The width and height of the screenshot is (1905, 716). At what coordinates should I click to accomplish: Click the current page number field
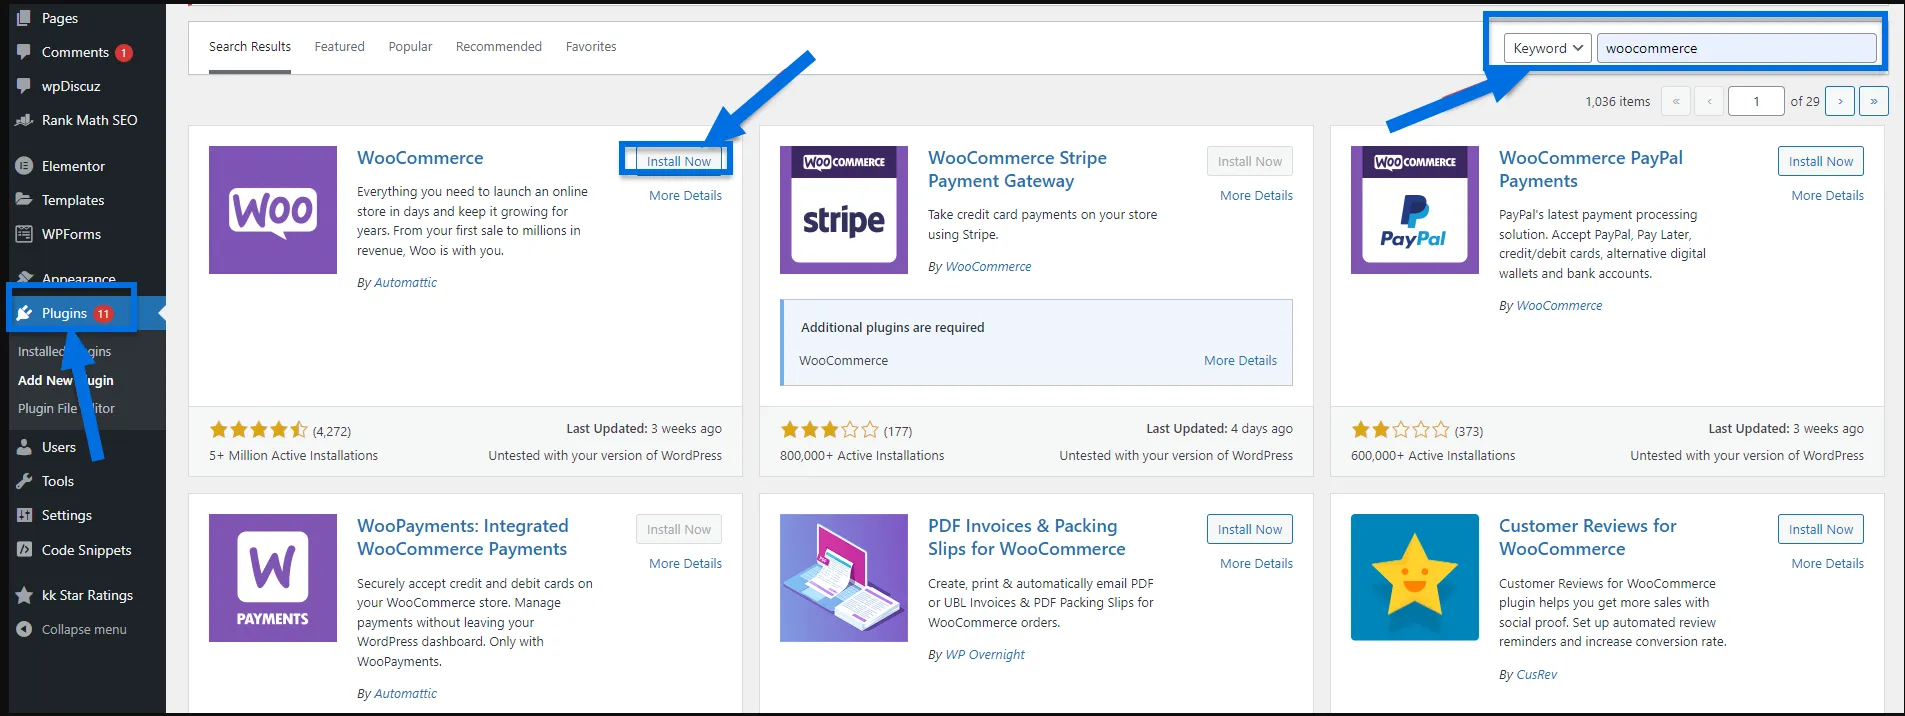point(1755,101)
